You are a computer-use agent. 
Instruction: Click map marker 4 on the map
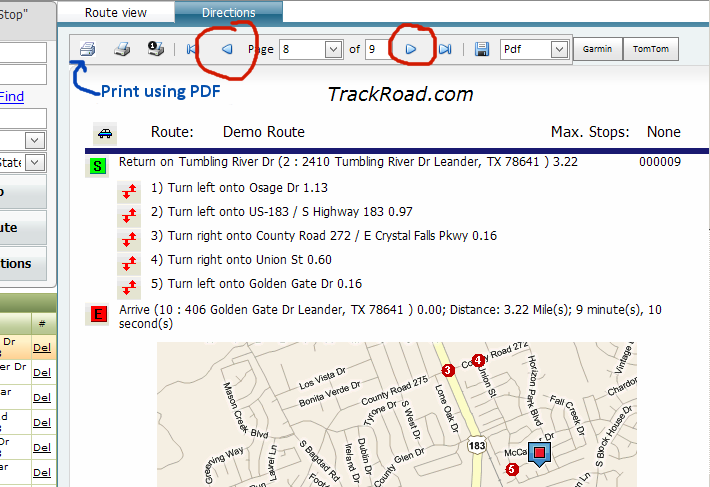[x=478, y=361]
